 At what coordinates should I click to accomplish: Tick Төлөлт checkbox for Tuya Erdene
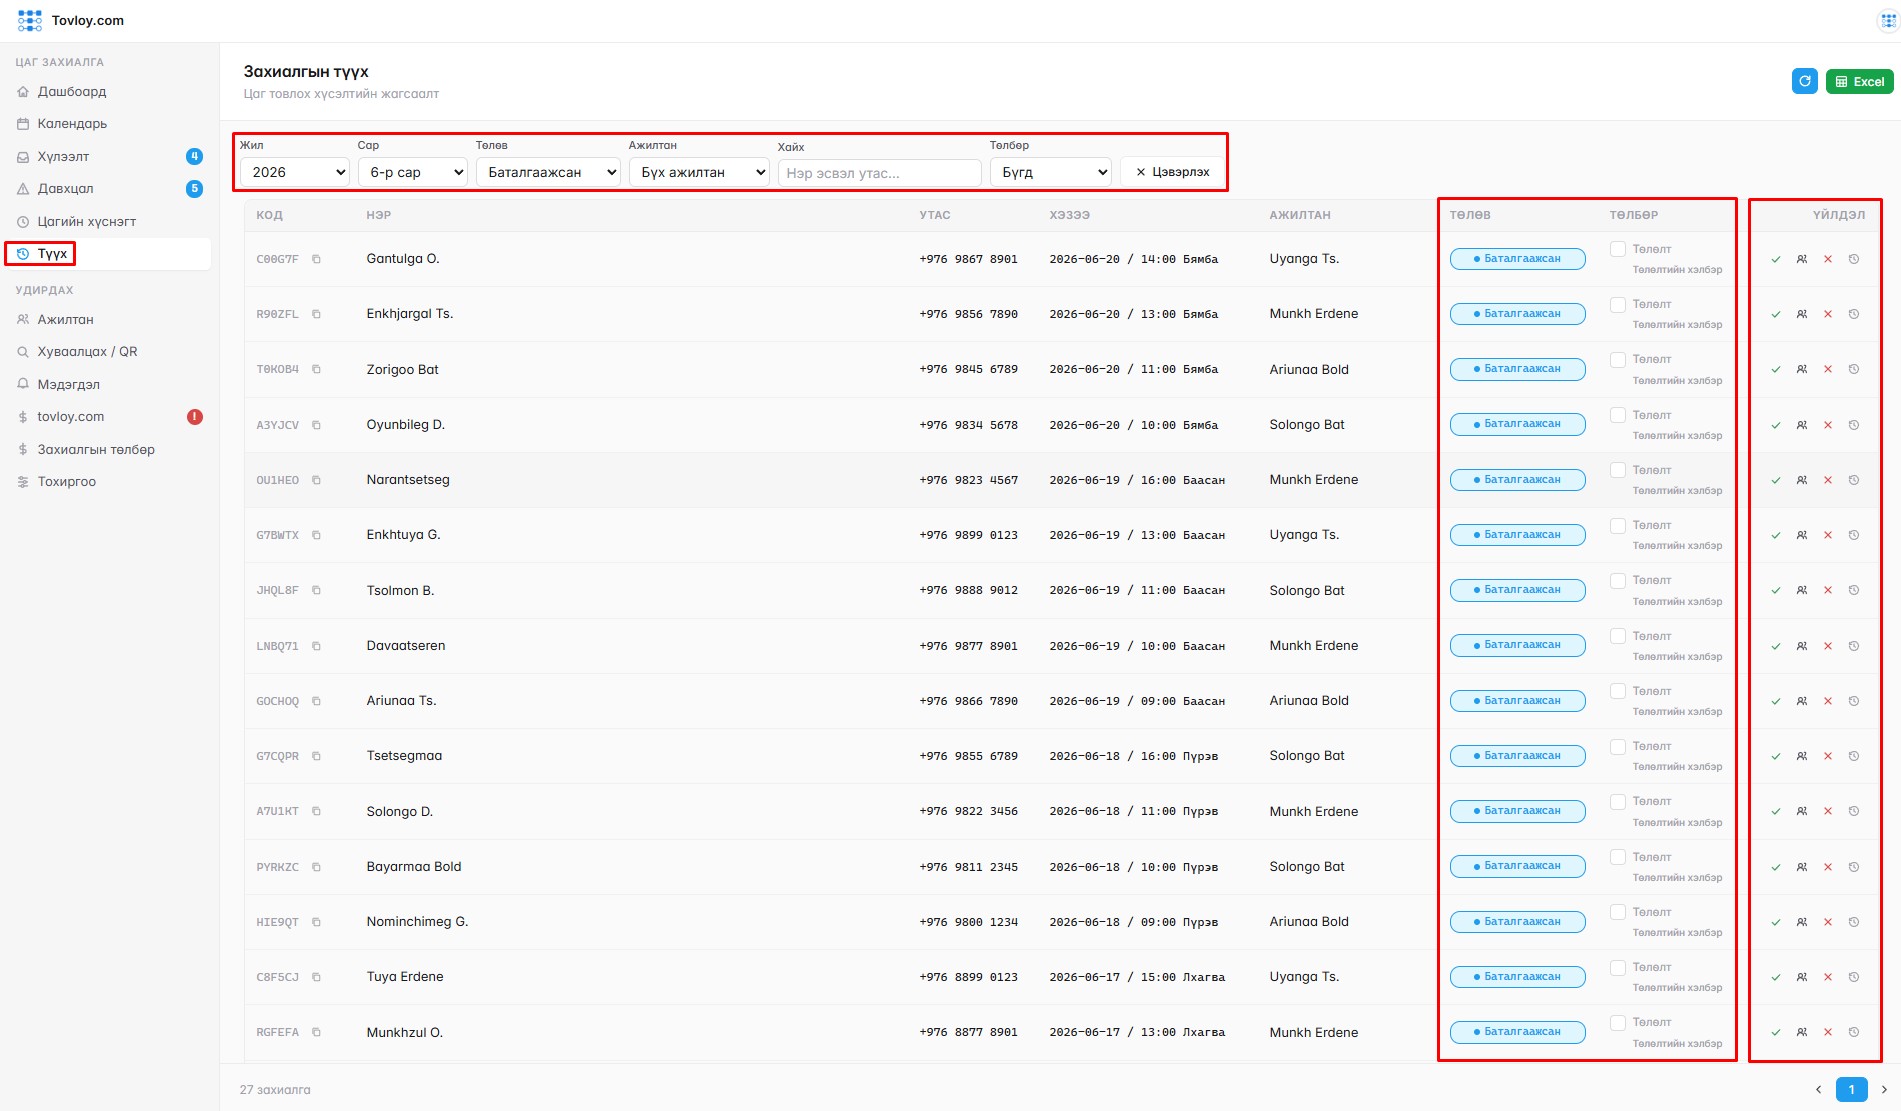pyautogui.click(x=1618, y=967)
